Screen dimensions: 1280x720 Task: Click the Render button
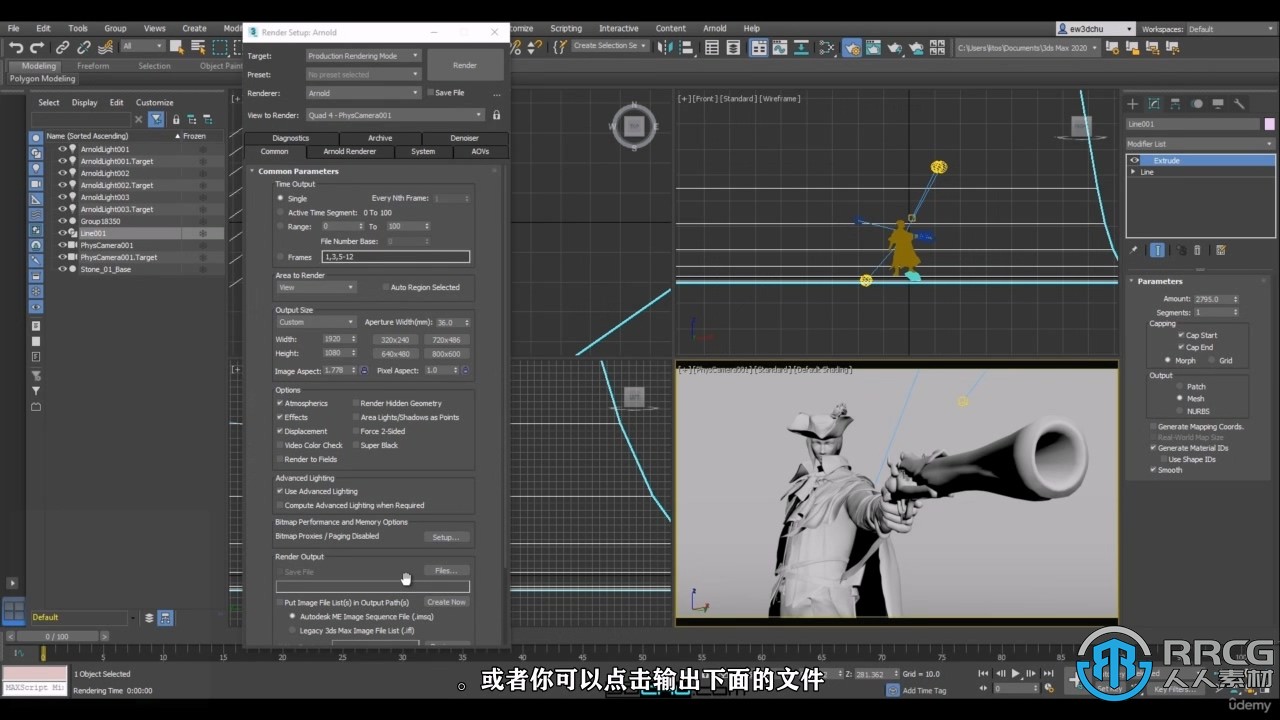coord(465,65)
